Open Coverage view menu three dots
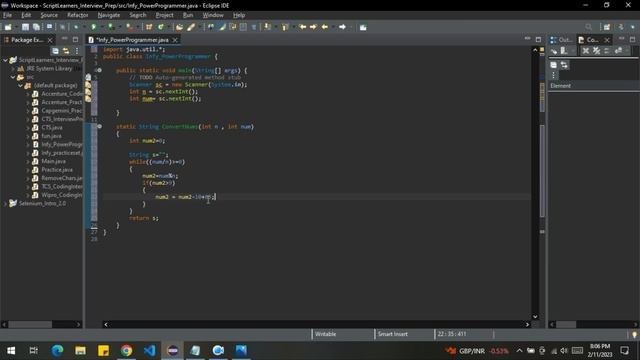The height and width of the screenshot is (360, 640). (x=553, y=75)
